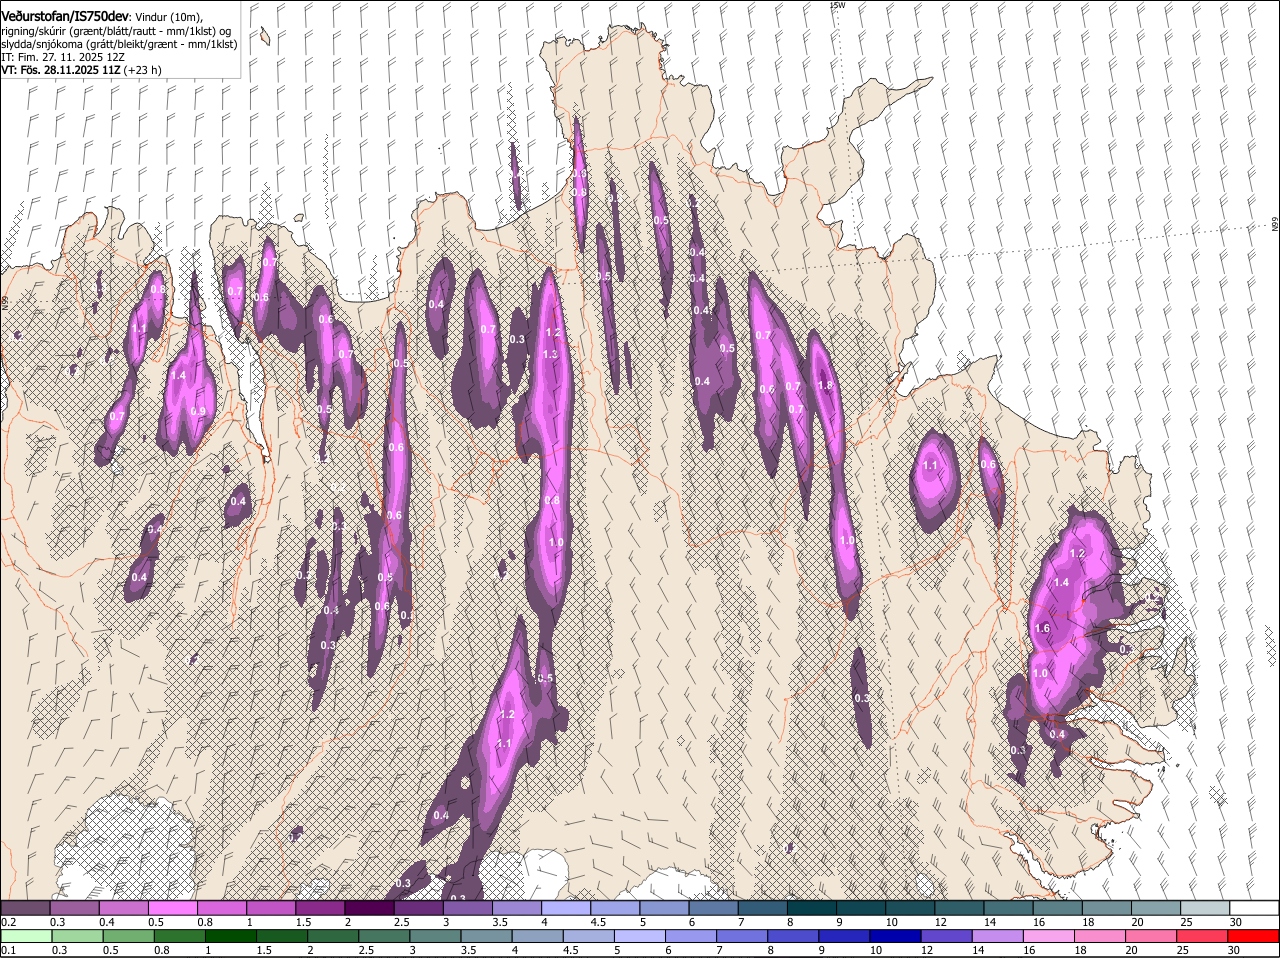The image size is (1280, 958).
Task: Click the 12–14 violet swatch in blue legend
Action: pyautogui.click(x=945, y=936)
